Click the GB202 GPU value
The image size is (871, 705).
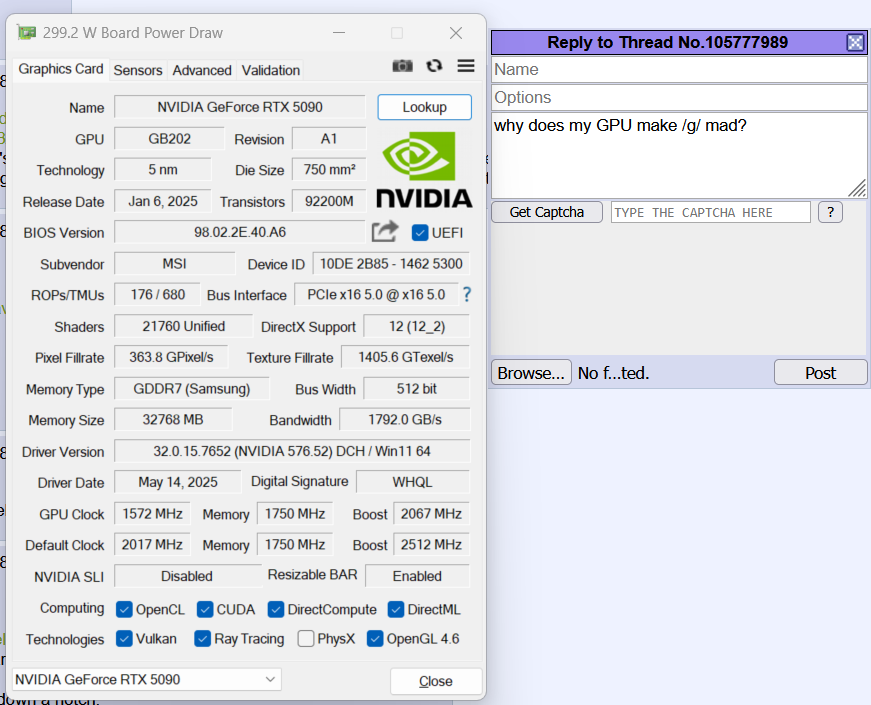point(169,139)
